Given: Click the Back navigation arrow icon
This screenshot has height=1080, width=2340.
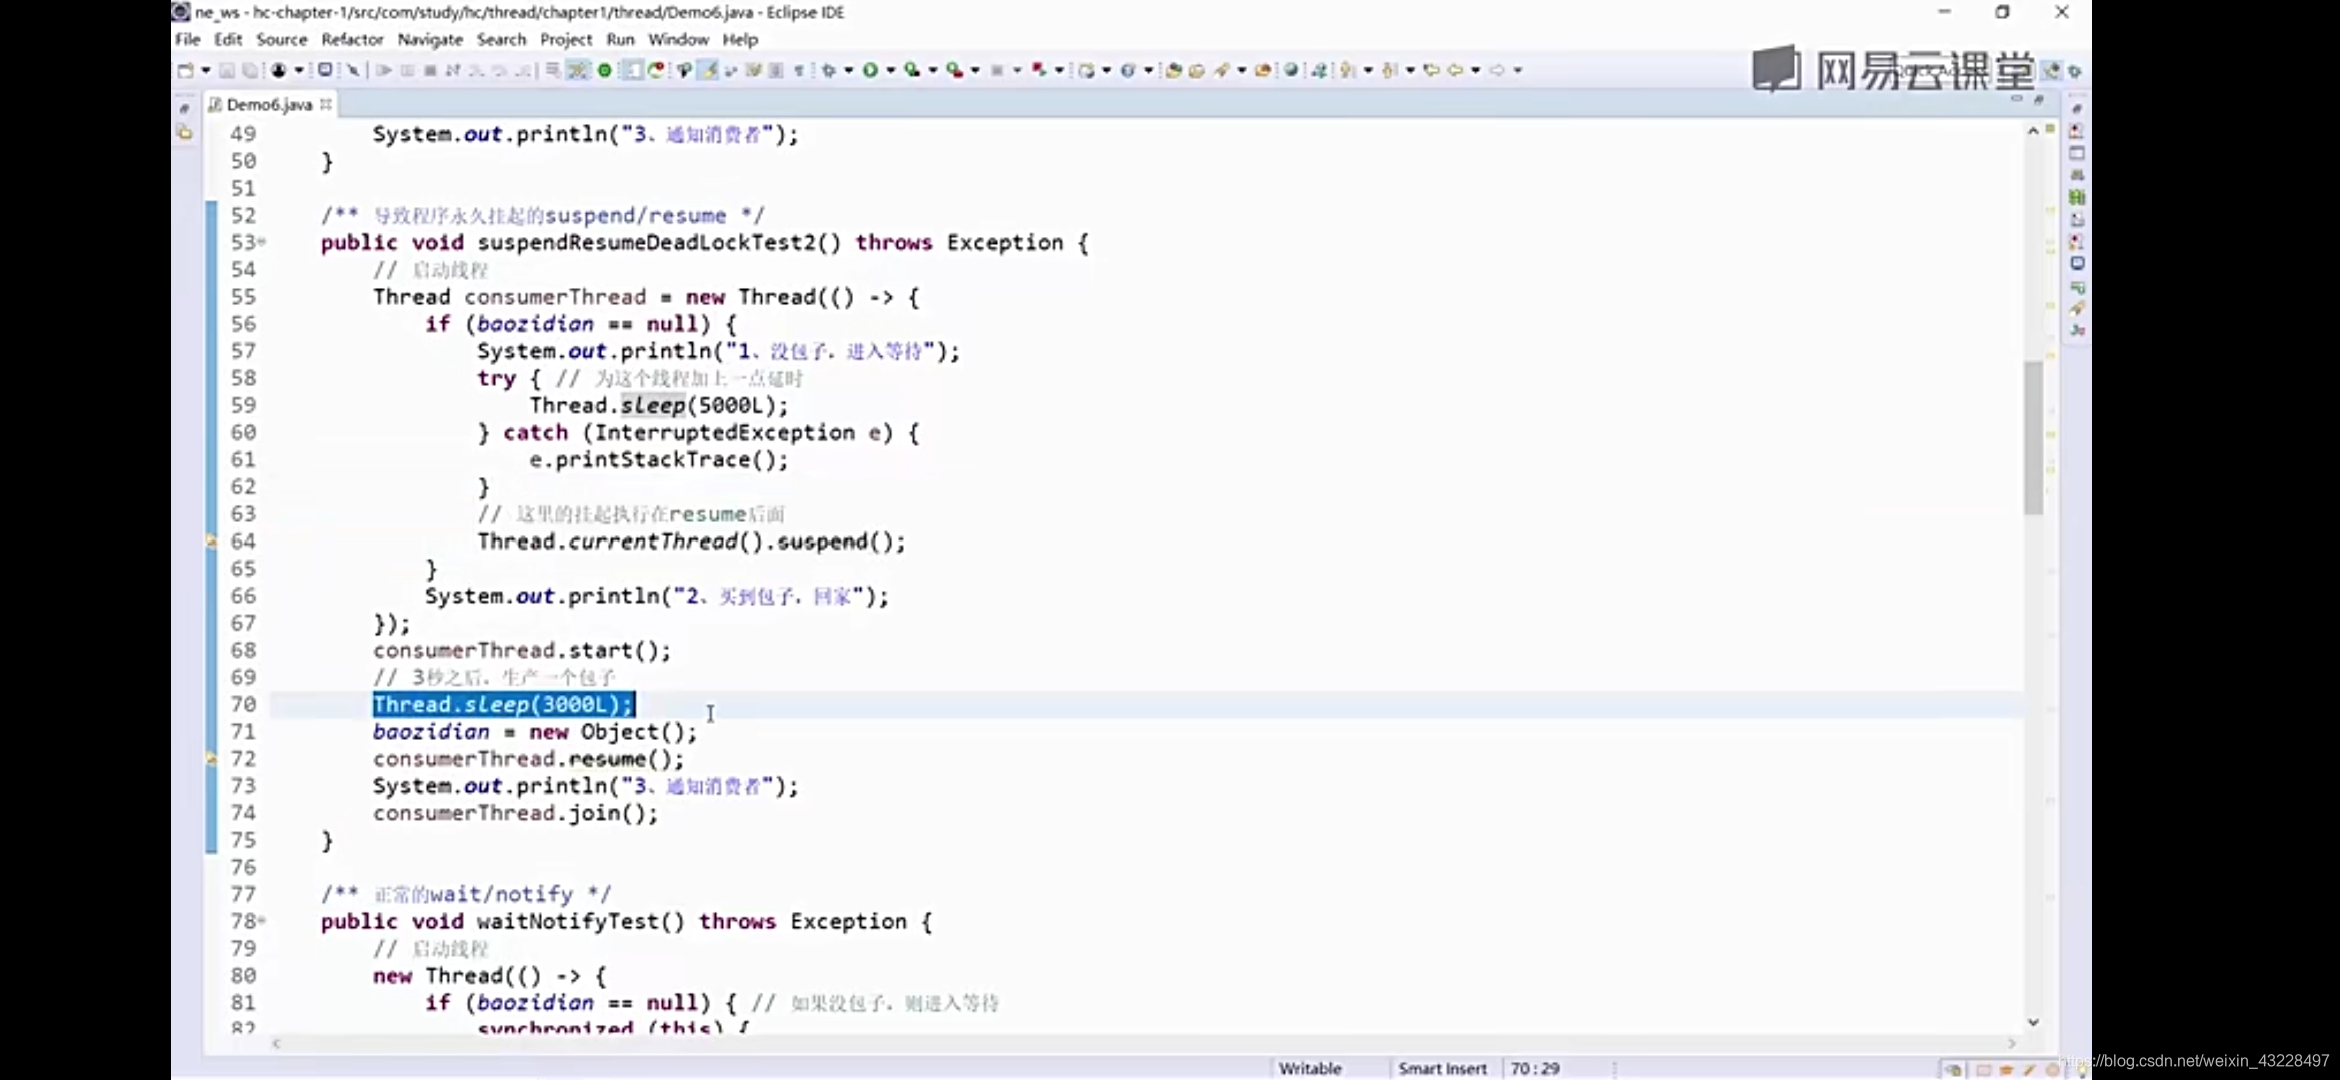Looking at the screenshot, I should 1456,70.
